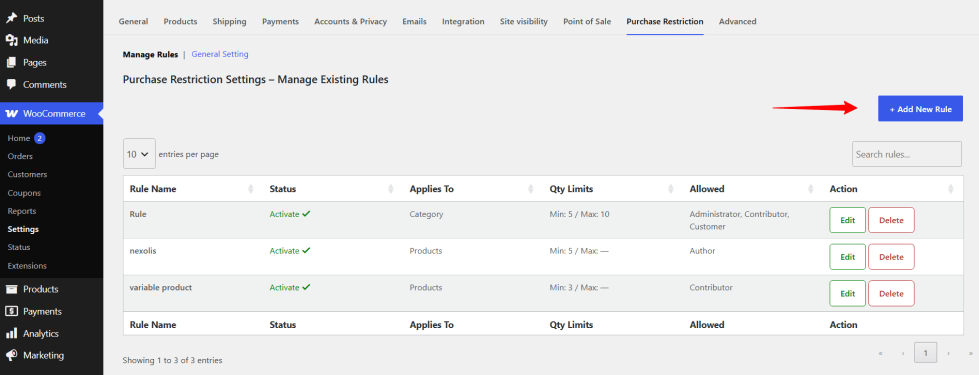Click the Search rules input field

pos(907,154)
